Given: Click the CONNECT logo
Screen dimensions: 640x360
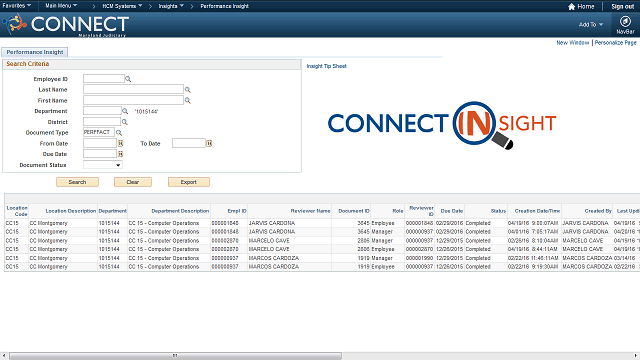Looking at the screenshot, I should [x=67, y=24].
